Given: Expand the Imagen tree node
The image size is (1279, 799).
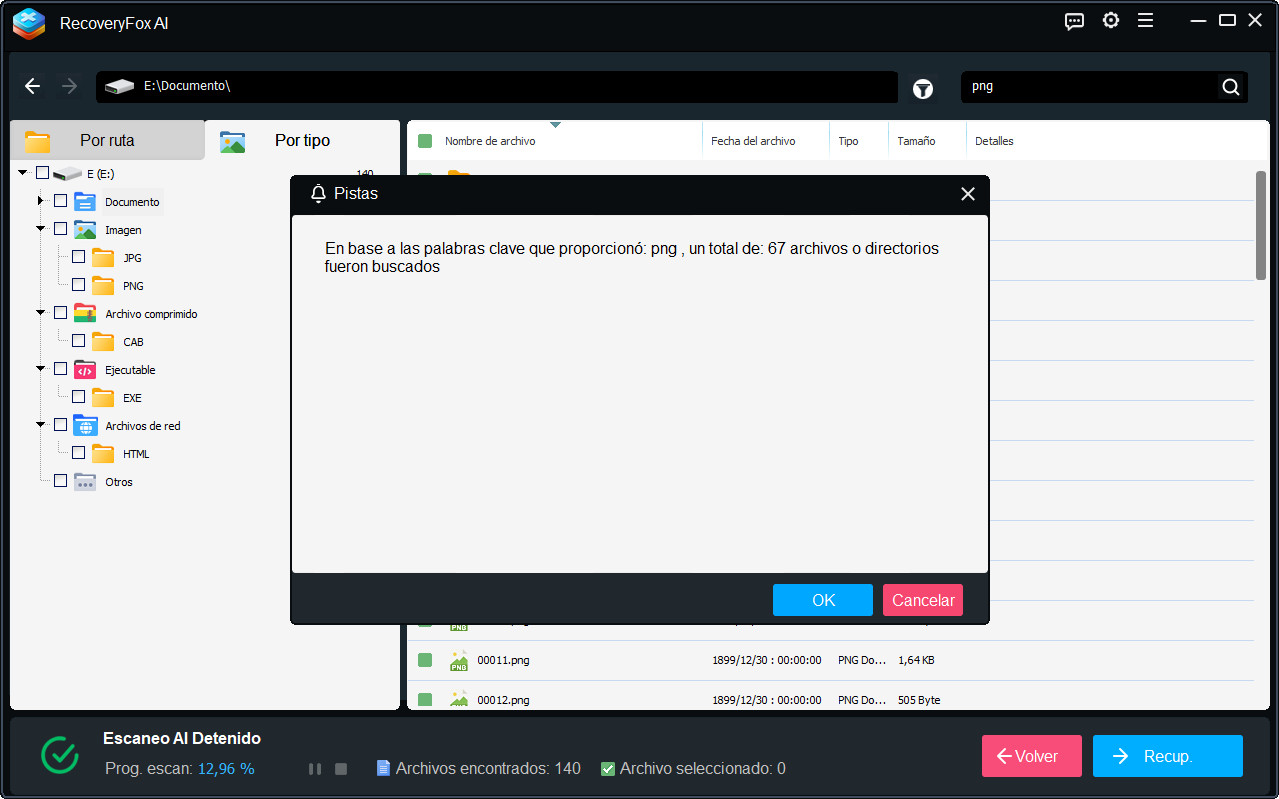Looking at the screenshot, I should (x=41, y=229).
